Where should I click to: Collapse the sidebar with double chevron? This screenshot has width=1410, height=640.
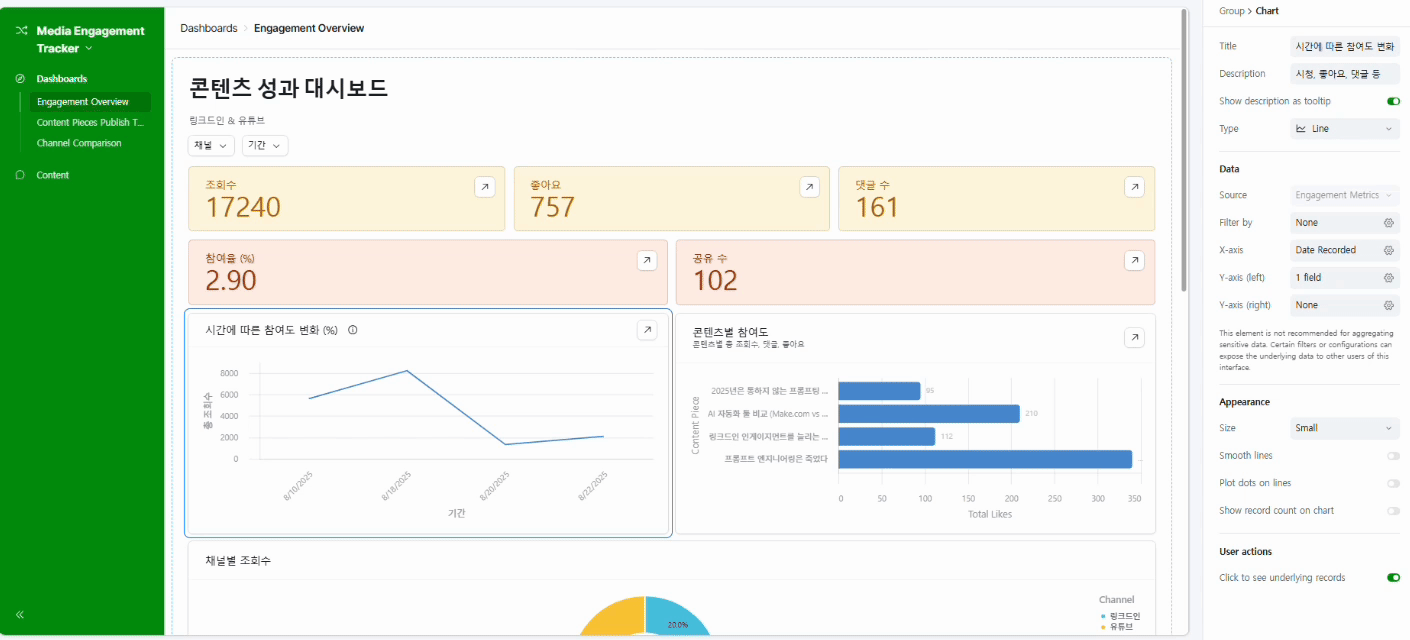pos(21,614)
